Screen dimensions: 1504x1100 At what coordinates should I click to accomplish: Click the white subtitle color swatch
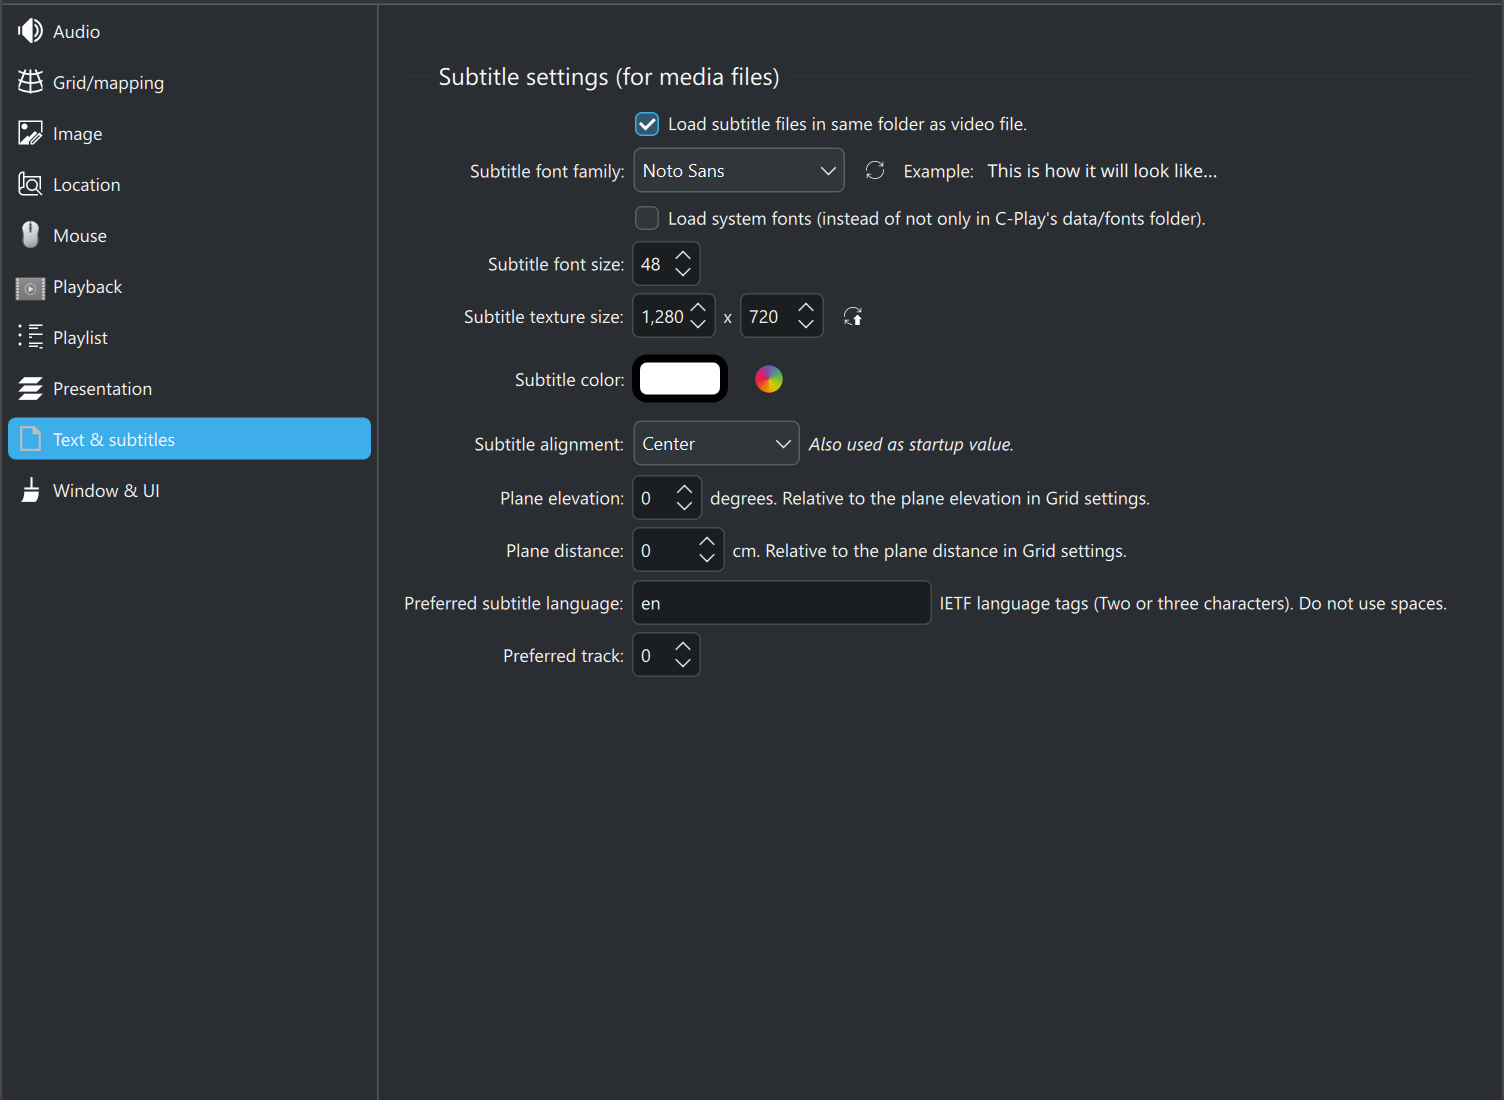point(680,379)
